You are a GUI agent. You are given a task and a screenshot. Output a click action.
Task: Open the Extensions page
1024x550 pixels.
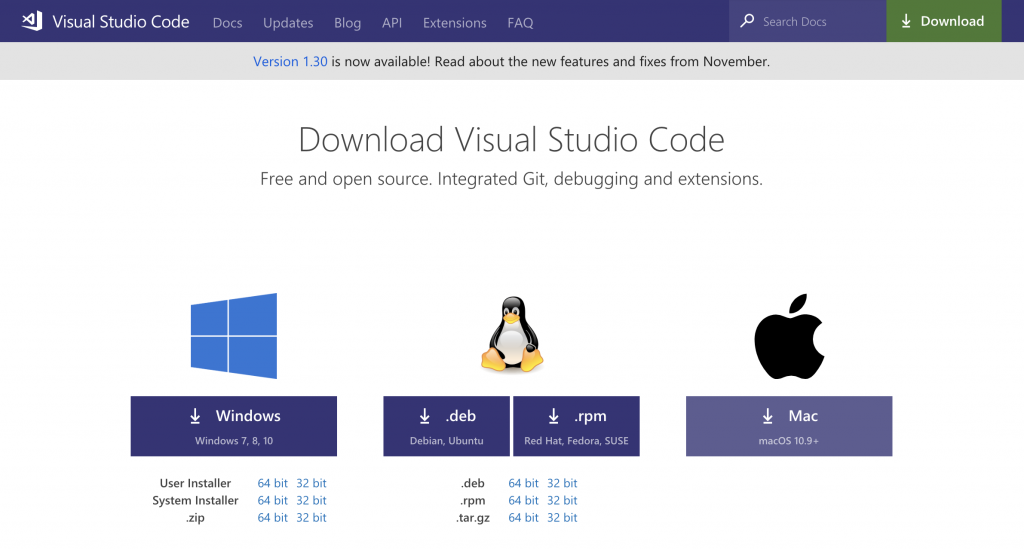[455, 22]
